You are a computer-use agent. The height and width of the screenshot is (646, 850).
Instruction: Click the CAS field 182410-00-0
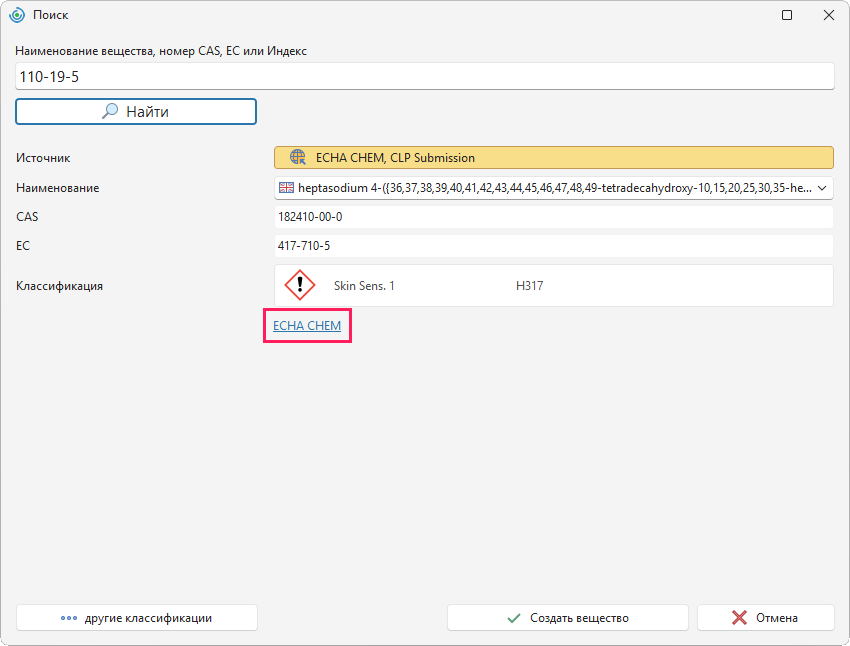(553, 217)
